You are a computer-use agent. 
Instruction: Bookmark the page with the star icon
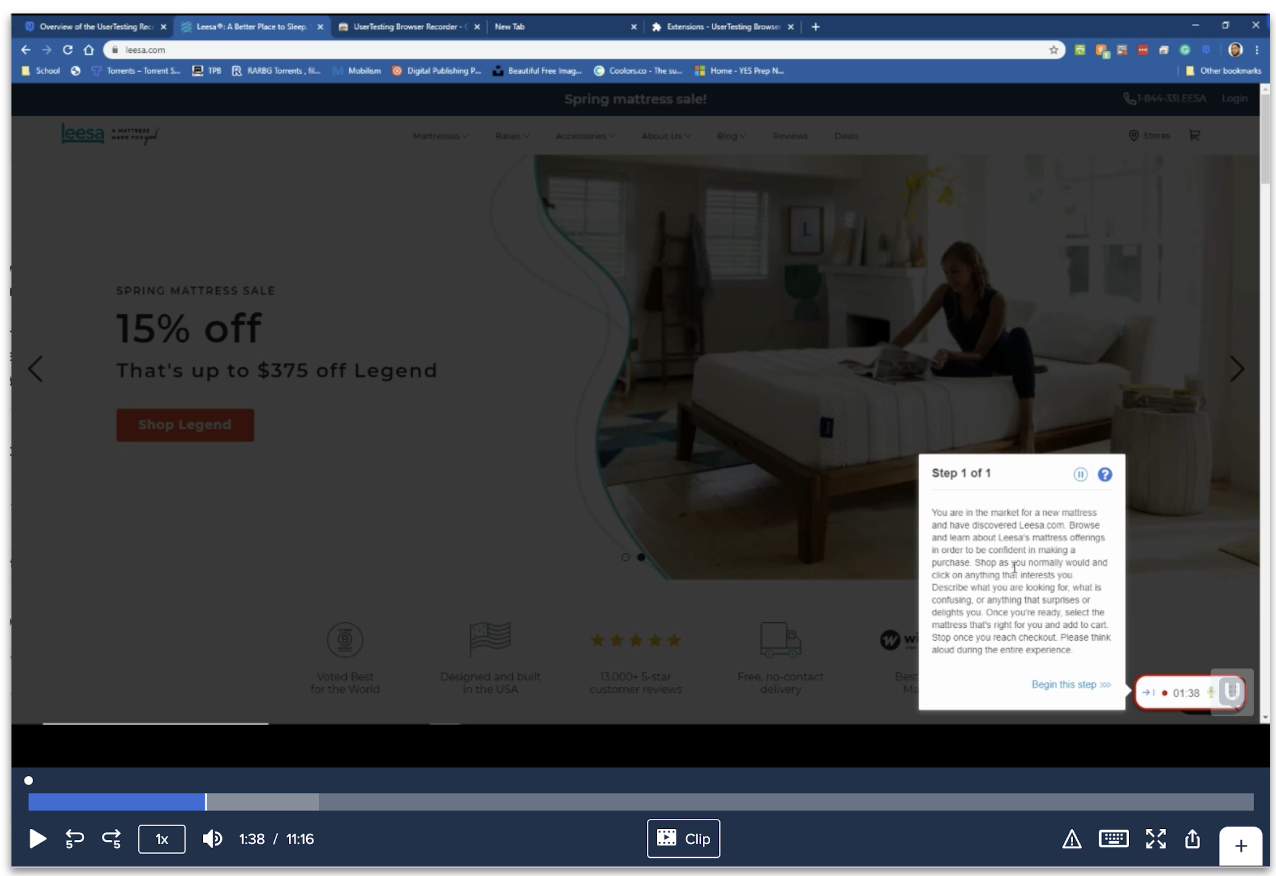pos(1054,49)
